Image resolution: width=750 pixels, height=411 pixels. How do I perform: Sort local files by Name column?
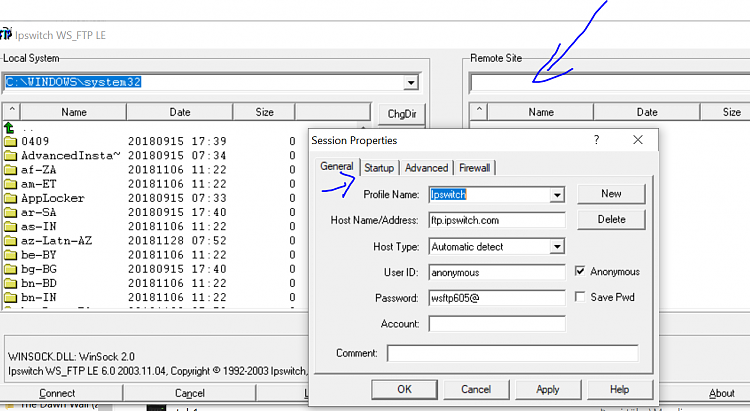click(74, 112)
